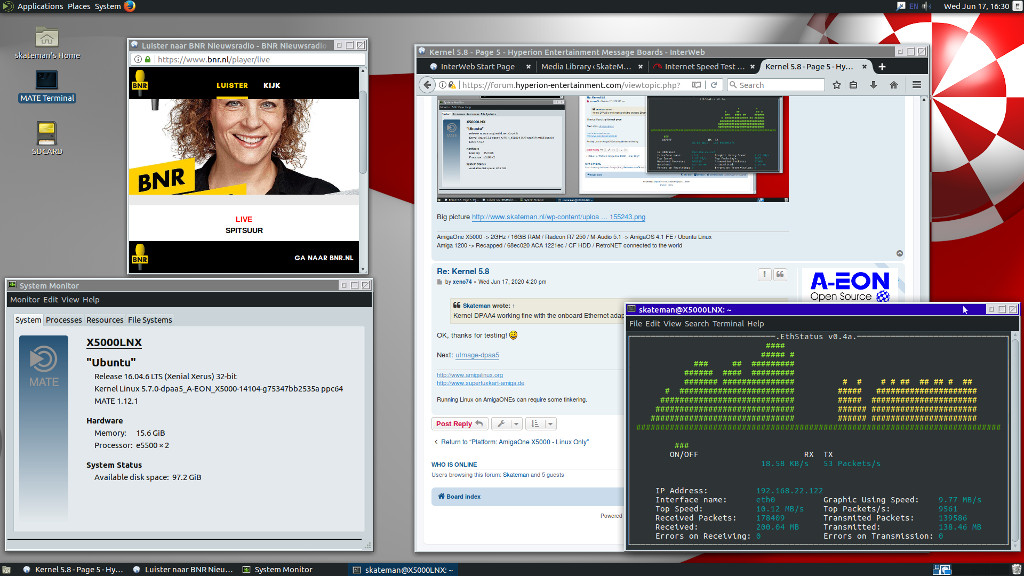1024x576 pixels.
Task: Open the Help menu in System Monitor
Action: (x=91, y=300)
